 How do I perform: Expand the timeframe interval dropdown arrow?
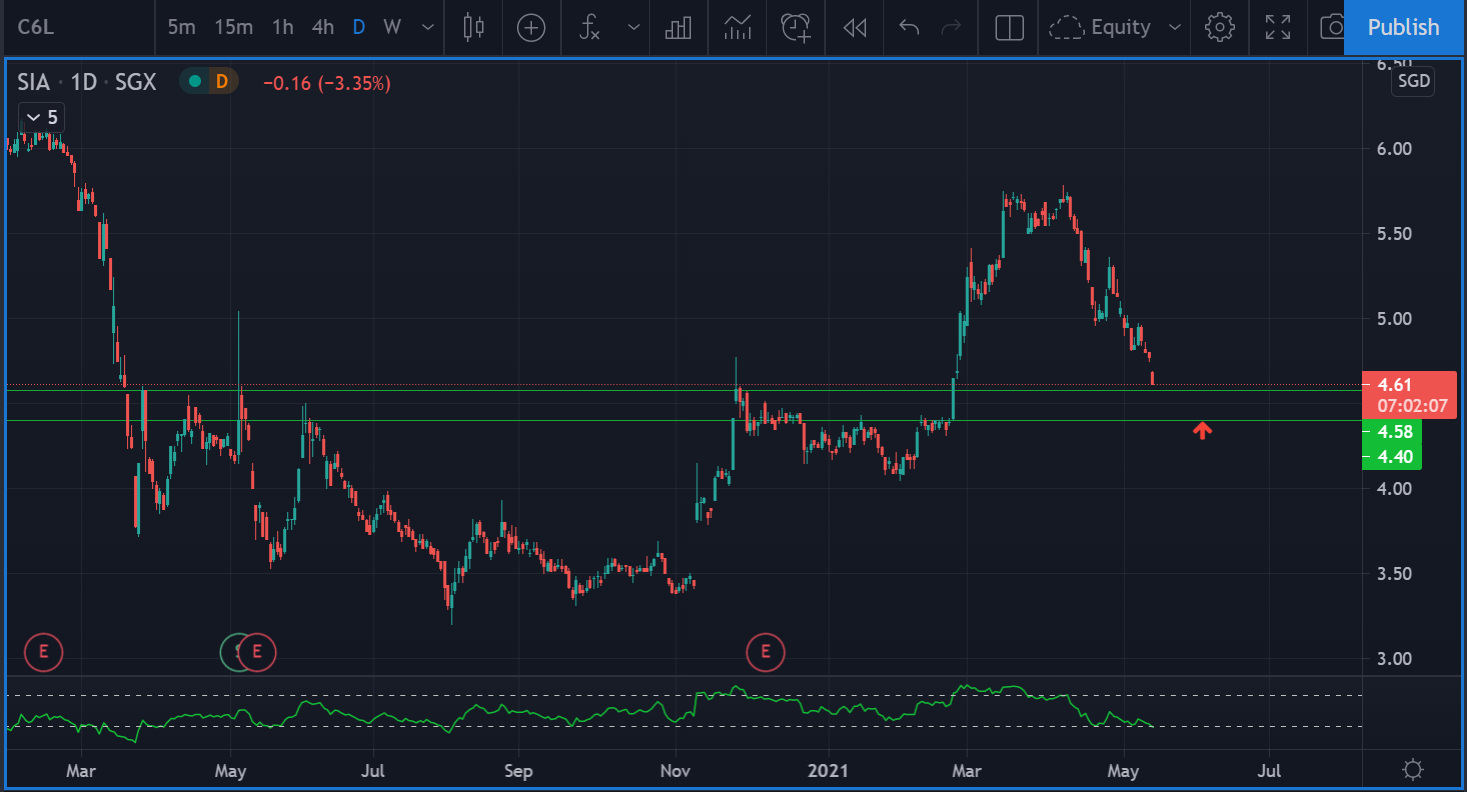pos(428,27)
